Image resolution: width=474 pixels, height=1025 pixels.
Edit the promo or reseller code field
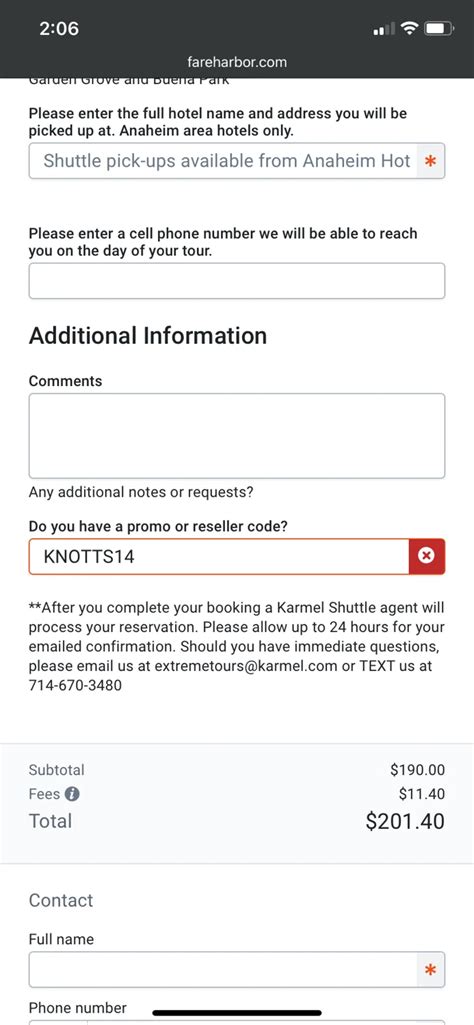pos(219,556)
